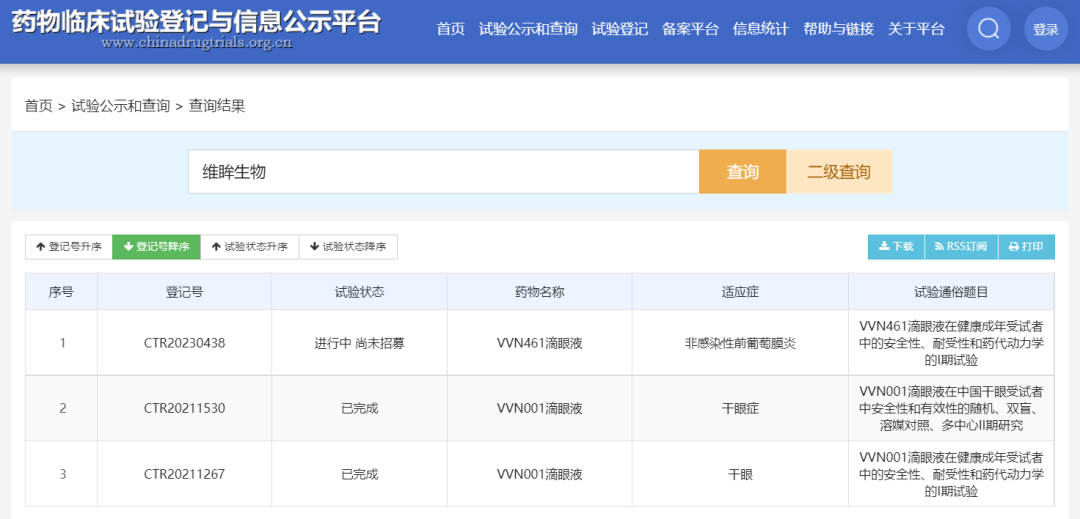
Task: Sort by 登记号降序
Action: click(x=156, y=247)
